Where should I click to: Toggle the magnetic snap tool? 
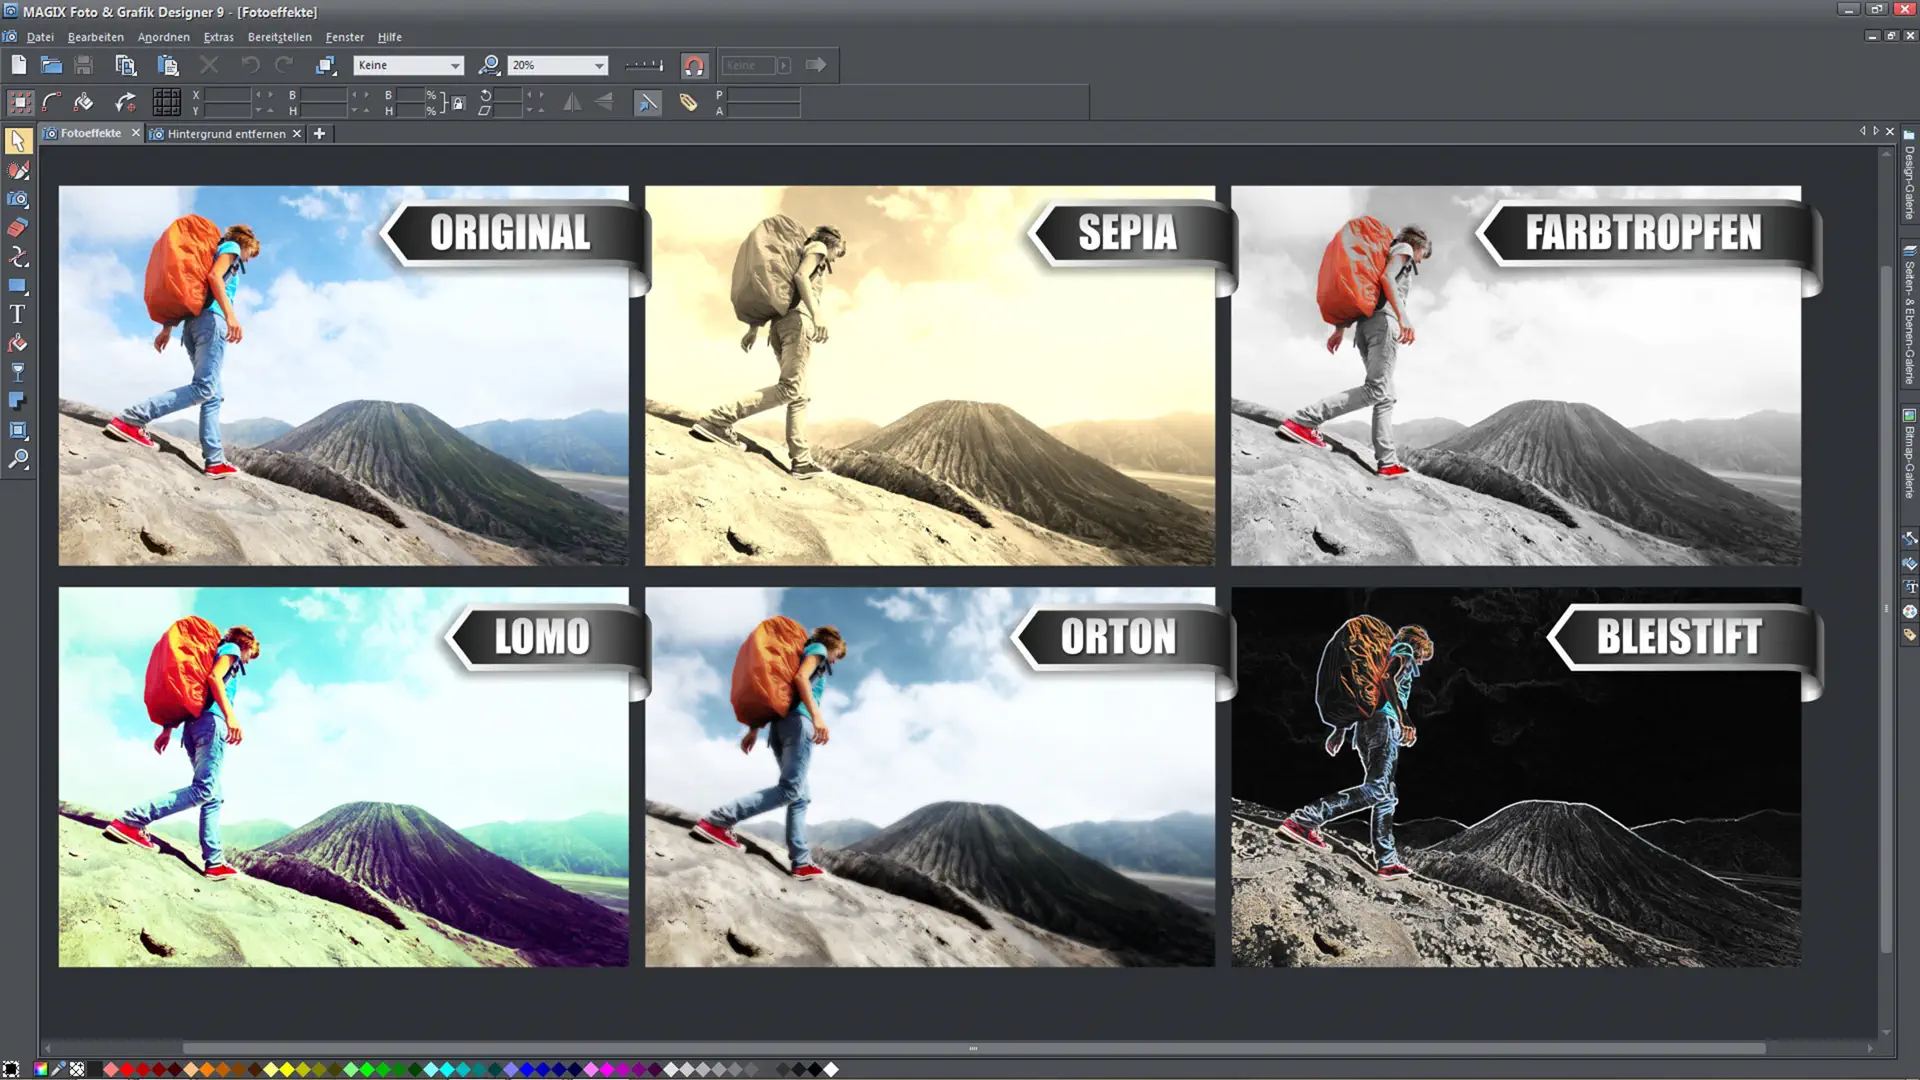pyautogui.click(x=694, y=64)
